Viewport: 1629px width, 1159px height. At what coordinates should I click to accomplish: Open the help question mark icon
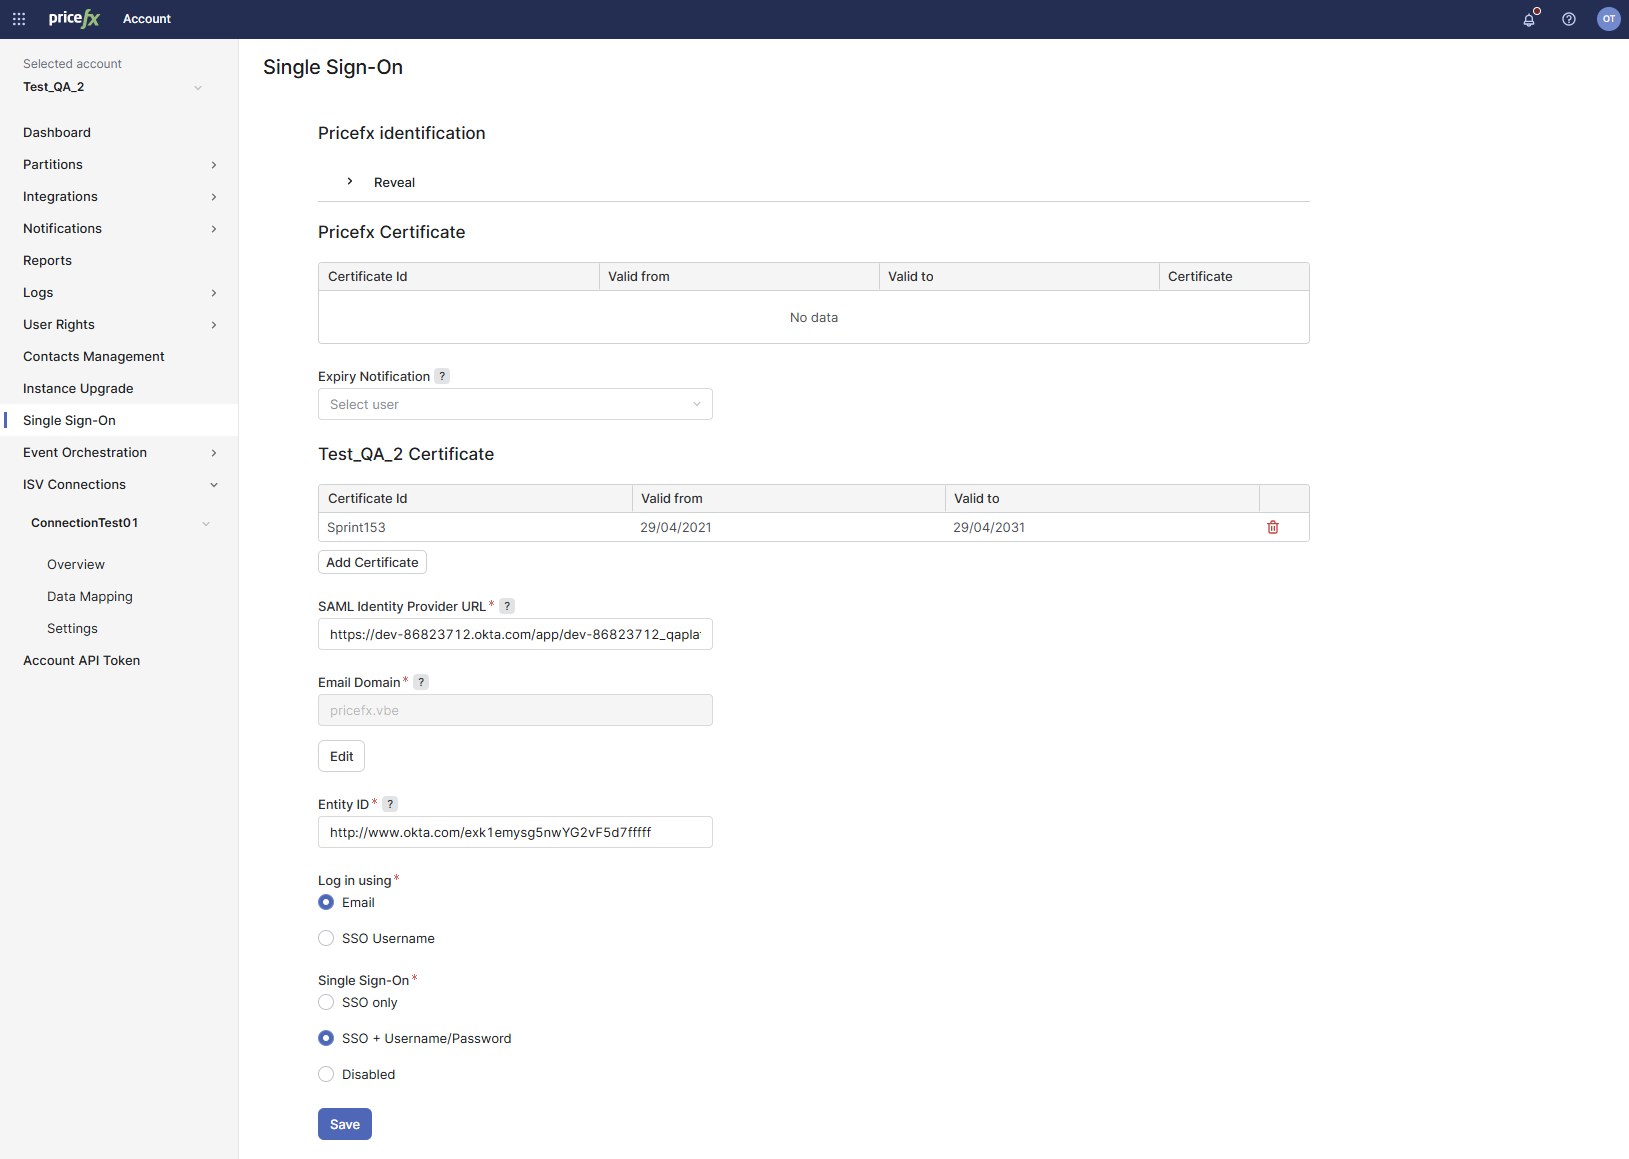(1569, 19)
